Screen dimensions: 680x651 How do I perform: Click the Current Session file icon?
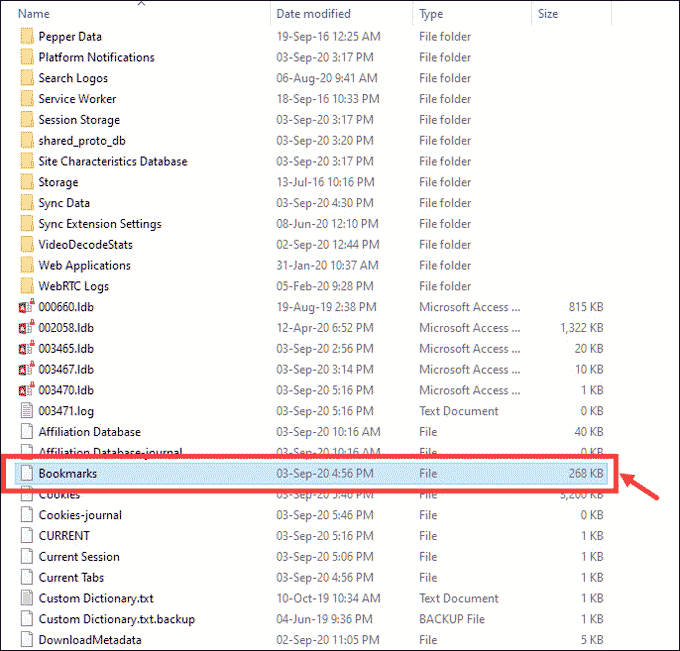point(27,556)
